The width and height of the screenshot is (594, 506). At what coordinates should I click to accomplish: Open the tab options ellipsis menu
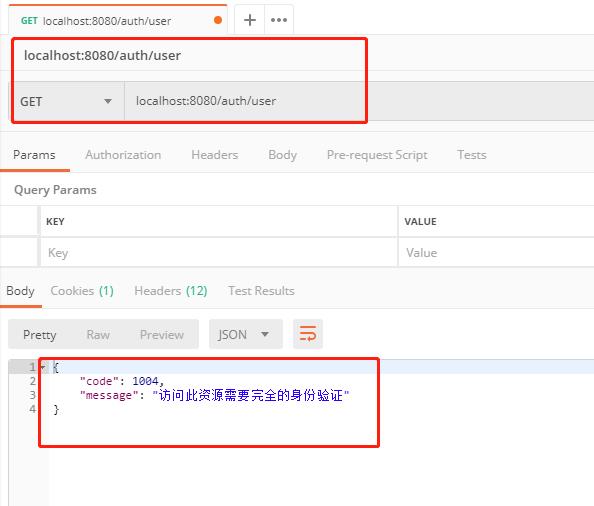coord(279,20)
